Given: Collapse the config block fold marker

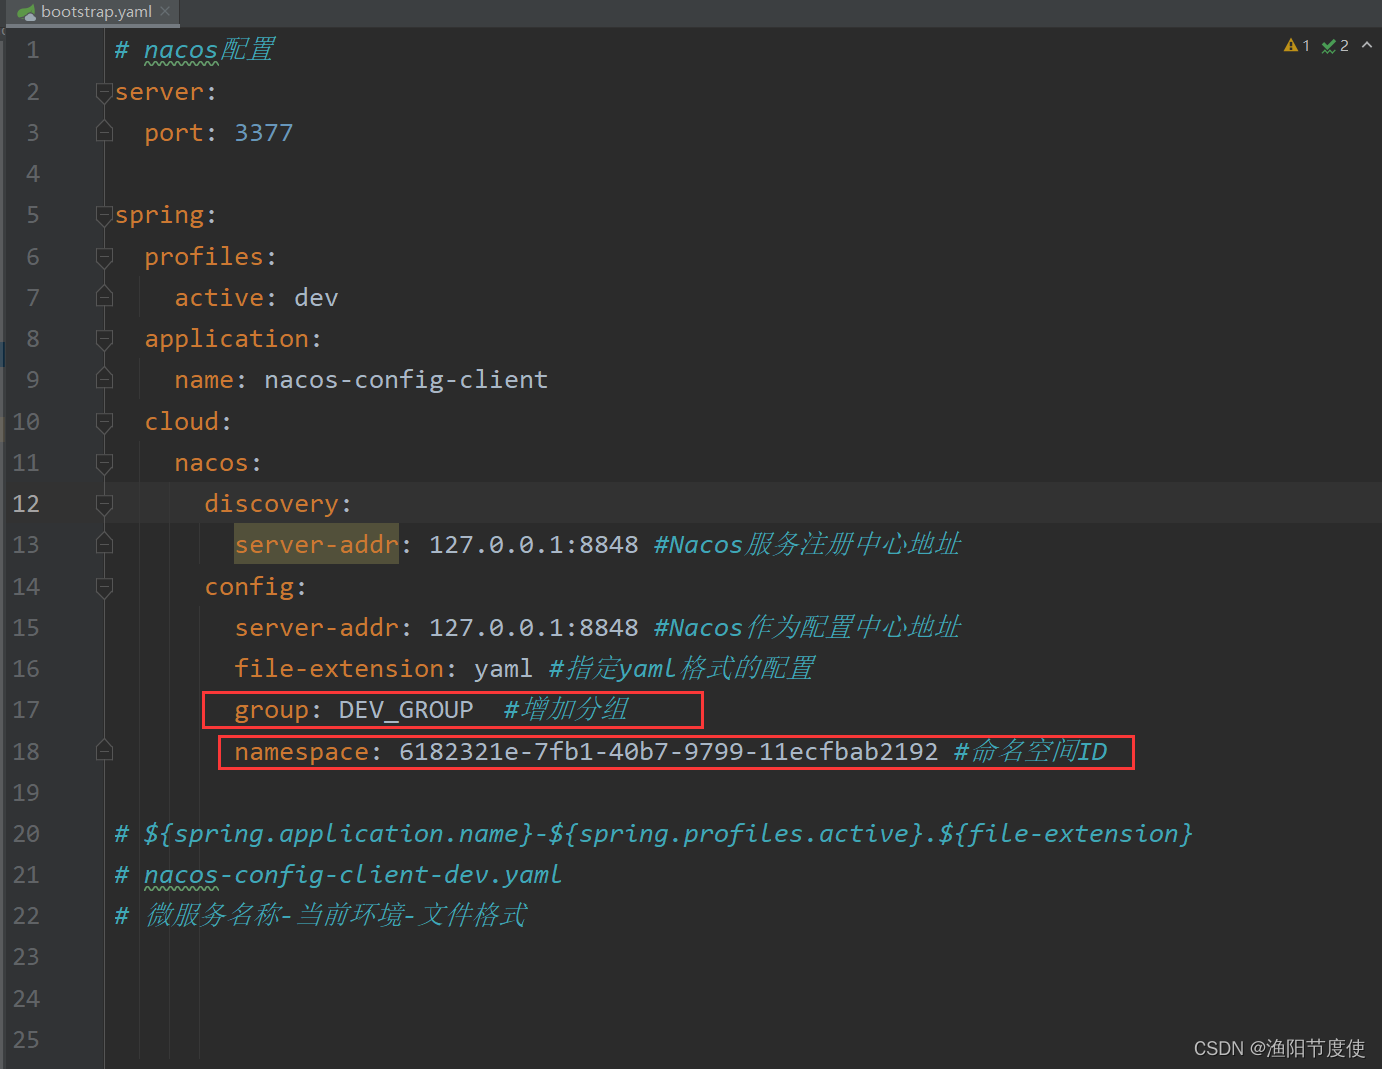Looking at the screenshot, I should [x=104, y=587].
